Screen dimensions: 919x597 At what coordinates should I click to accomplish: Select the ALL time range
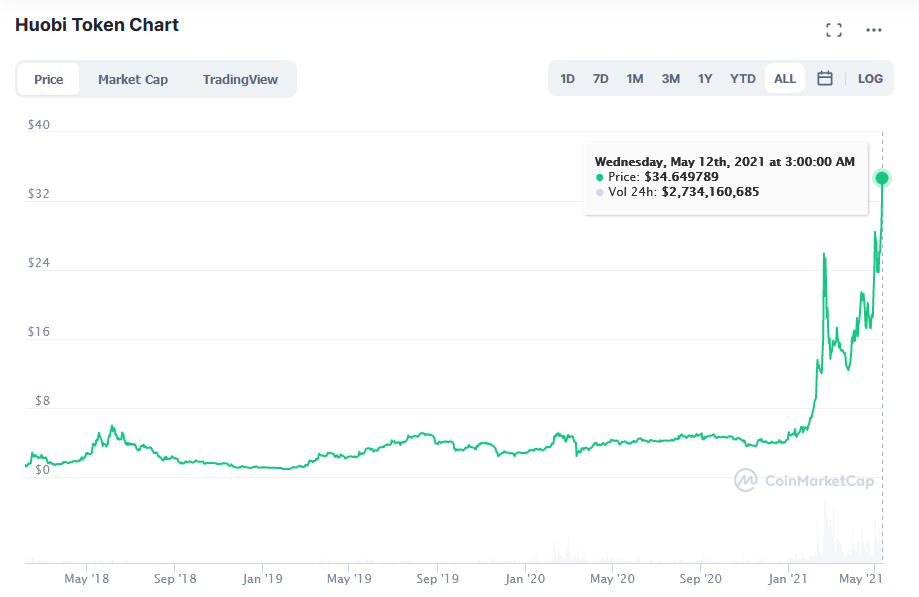[785, 79]
